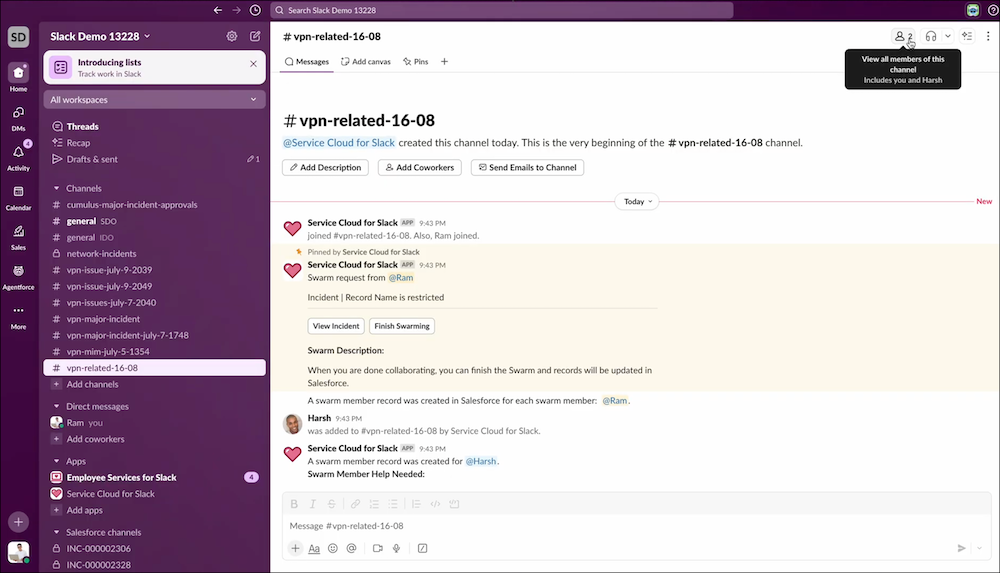Open vpn-major-incident-july-7-1748 channel
1000x573 pixels.
point(154,335)
